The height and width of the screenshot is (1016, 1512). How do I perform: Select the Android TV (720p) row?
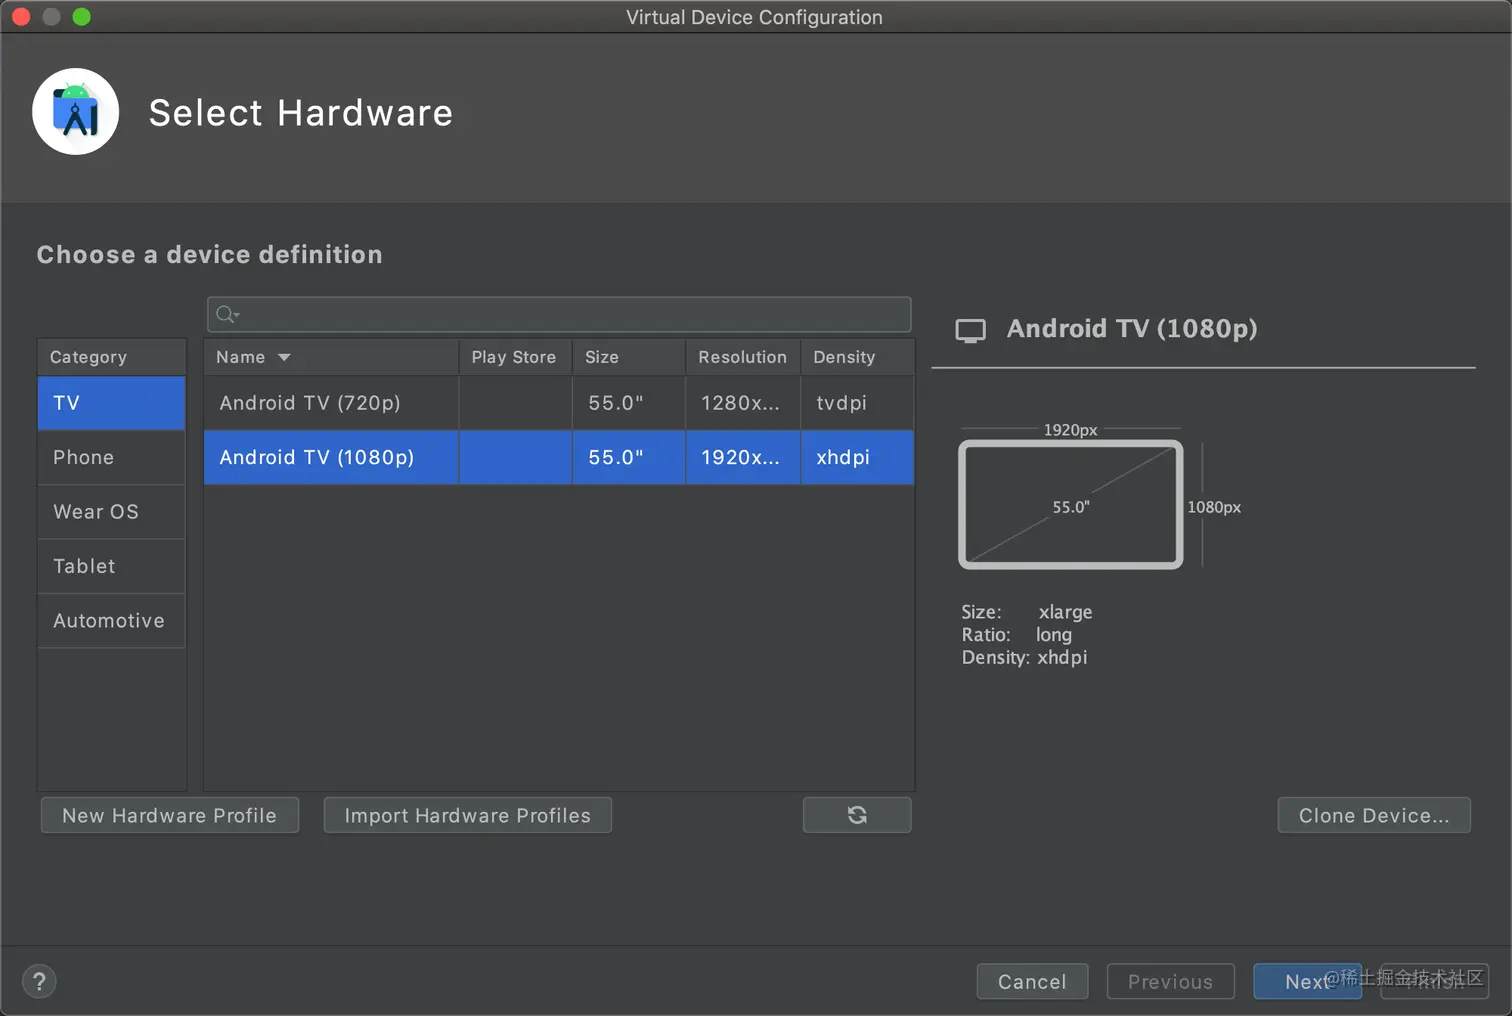(559, 403)
